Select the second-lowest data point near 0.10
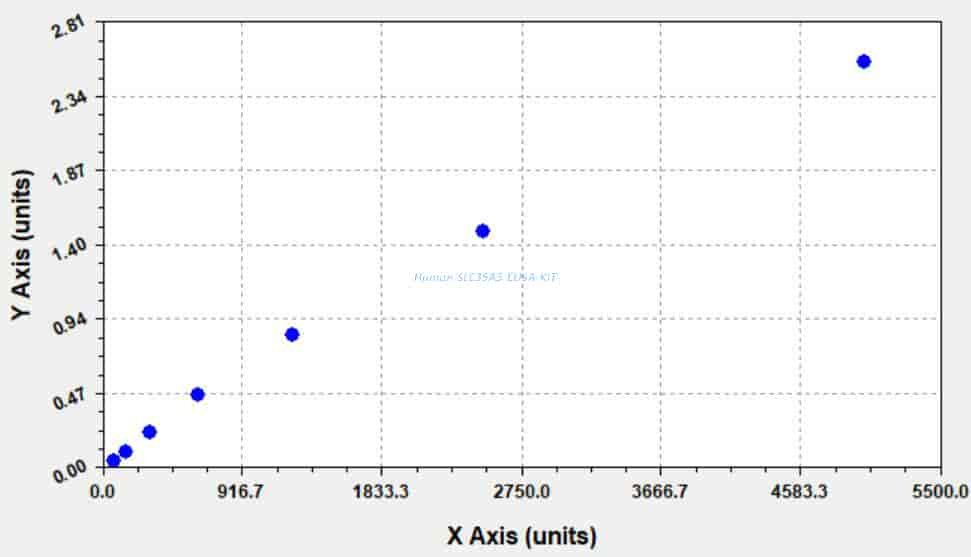The image size is (971, 557). tap(125, 451)
